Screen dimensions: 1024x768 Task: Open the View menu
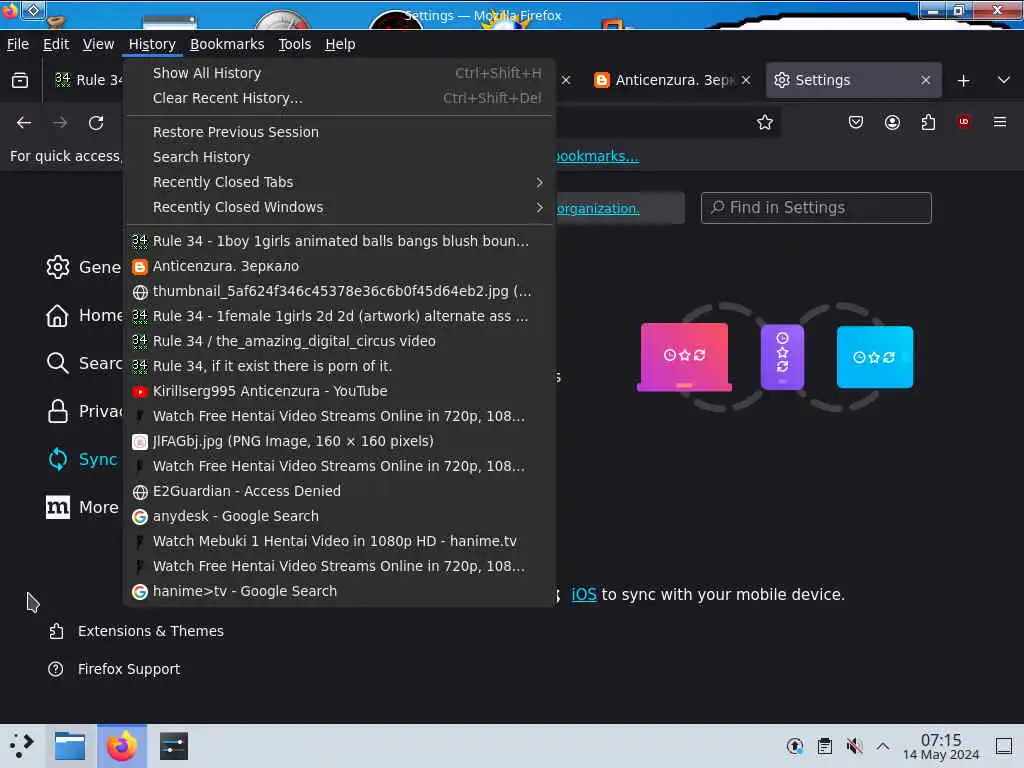[98, 44]
